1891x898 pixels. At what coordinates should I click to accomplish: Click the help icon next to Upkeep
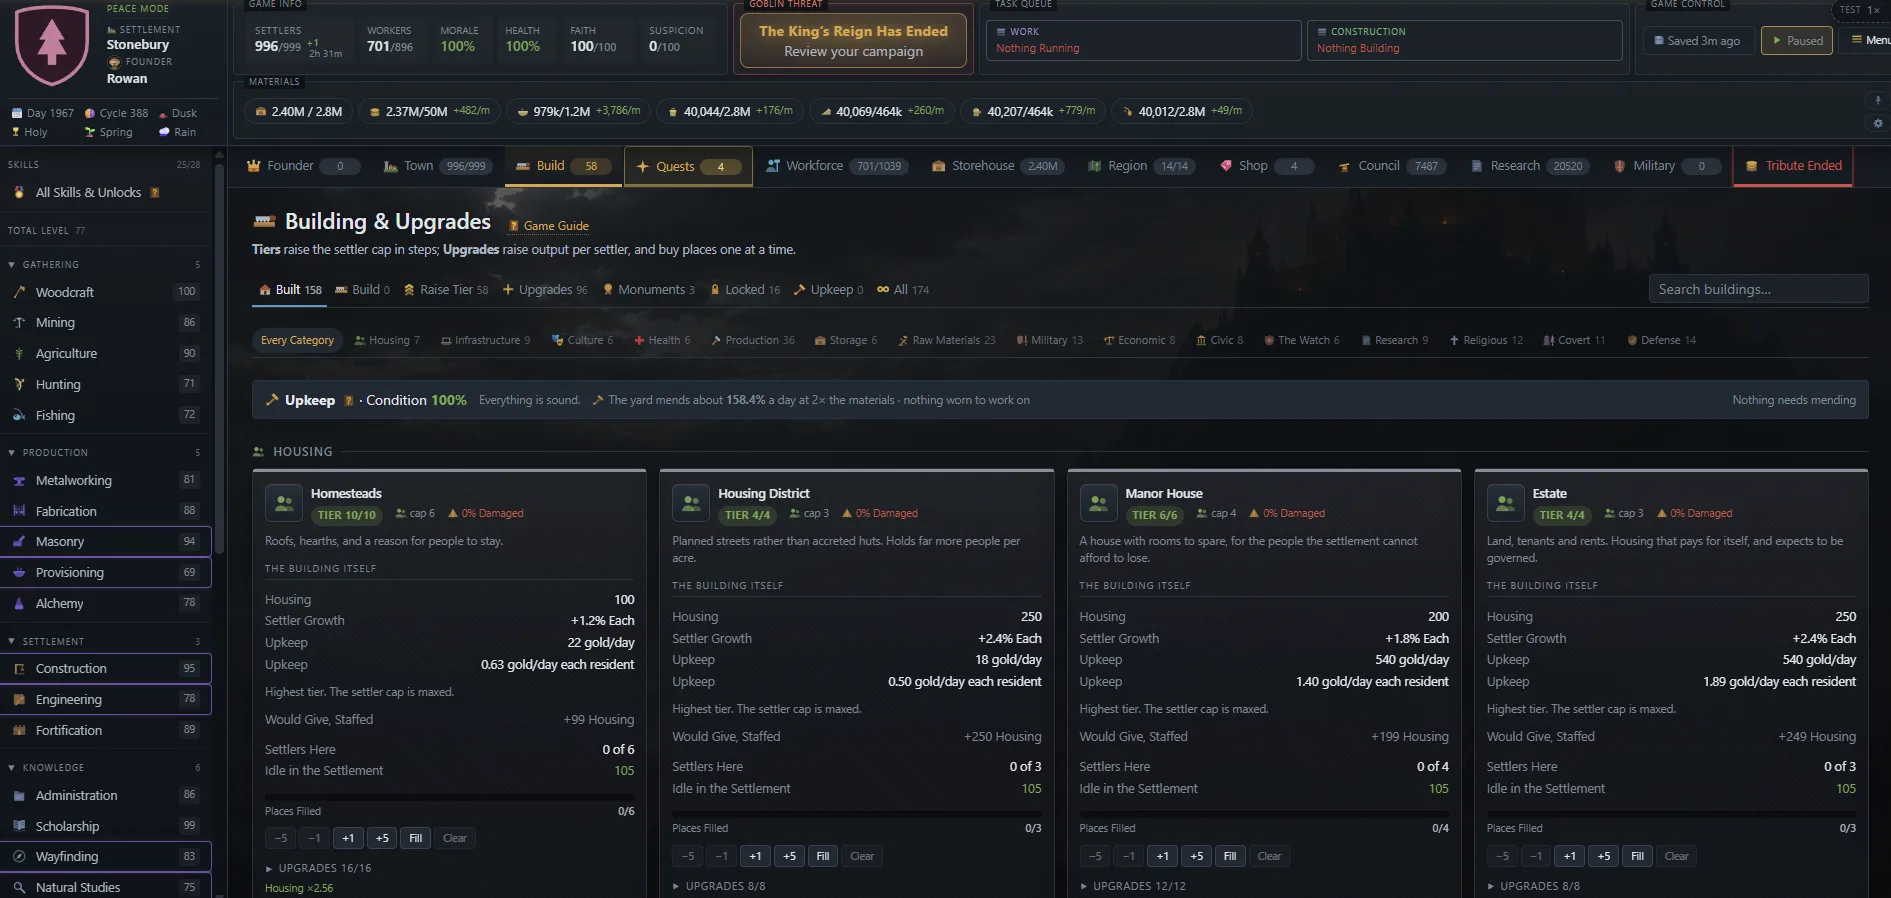(x=349, y=401)
